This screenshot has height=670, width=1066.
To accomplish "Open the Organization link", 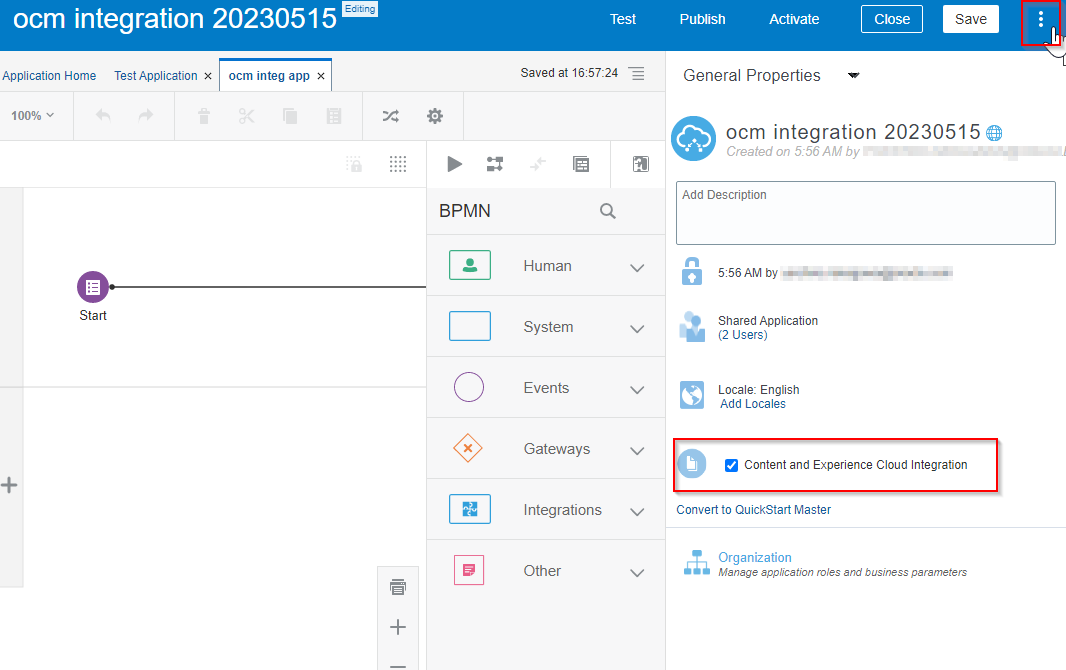I will [x=755, y=557].
